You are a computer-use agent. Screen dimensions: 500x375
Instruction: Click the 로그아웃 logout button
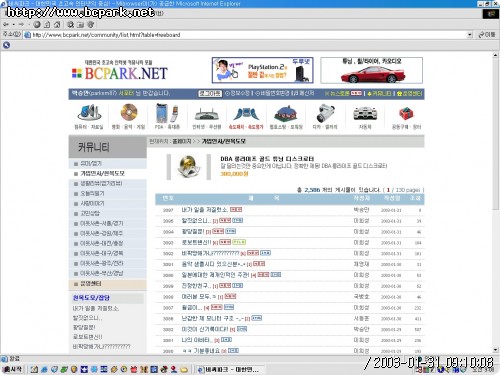tap(210, 93)
